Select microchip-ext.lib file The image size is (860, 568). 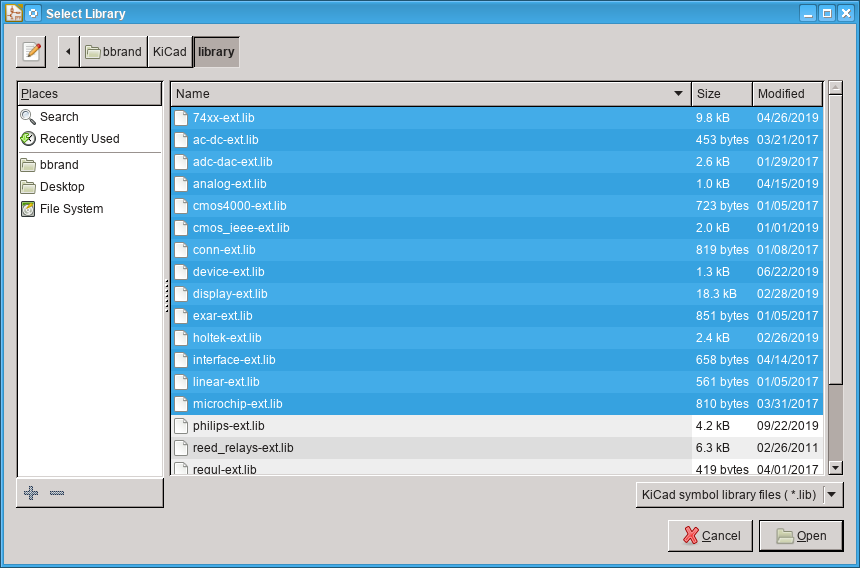coord(497,404)
